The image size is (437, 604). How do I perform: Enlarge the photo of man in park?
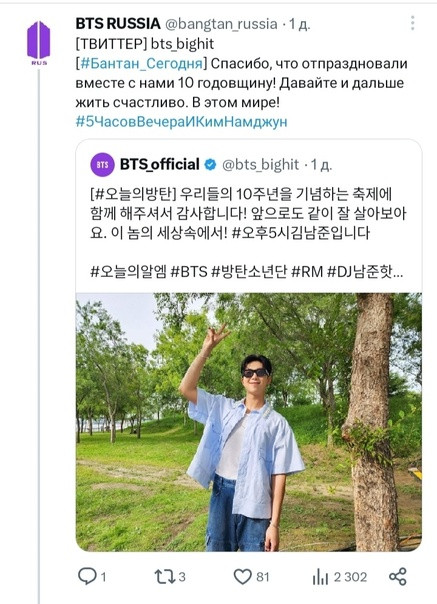coord(249,422)
